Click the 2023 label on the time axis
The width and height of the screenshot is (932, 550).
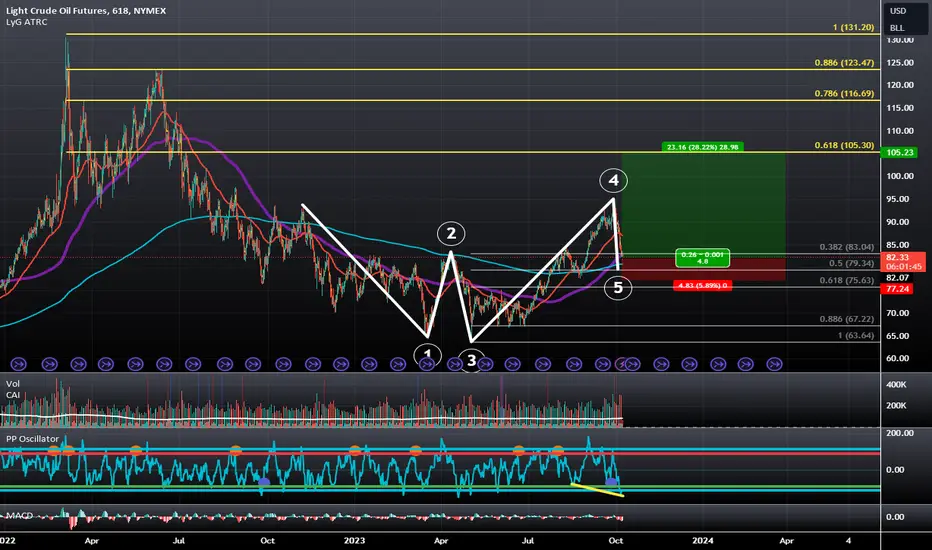pos(354,540)
